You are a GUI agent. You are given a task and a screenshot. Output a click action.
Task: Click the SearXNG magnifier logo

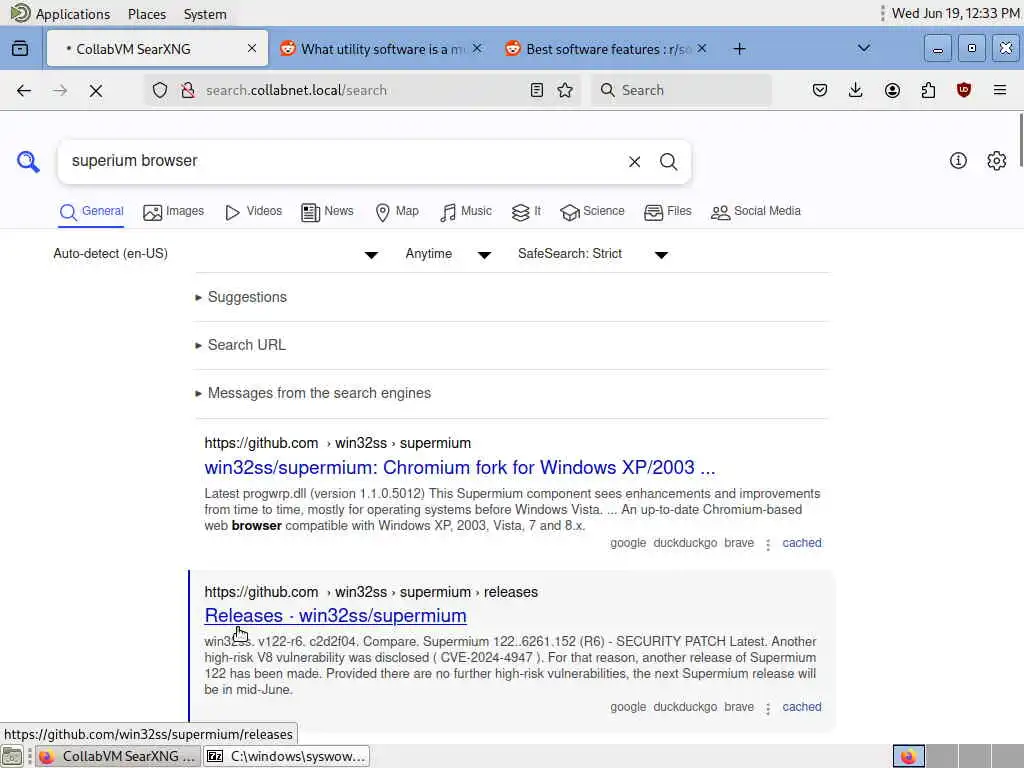coord(28,161)
